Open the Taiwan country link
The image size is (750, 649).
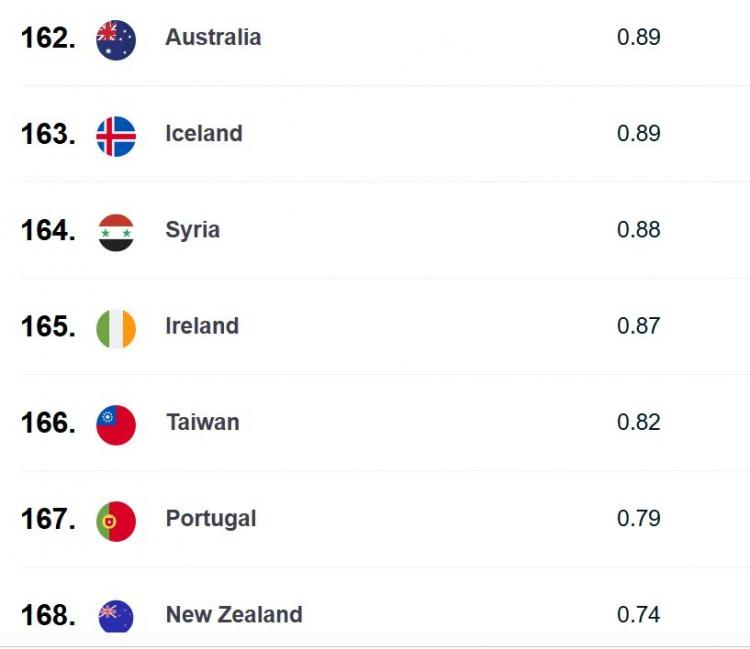(x=203, y=422)
